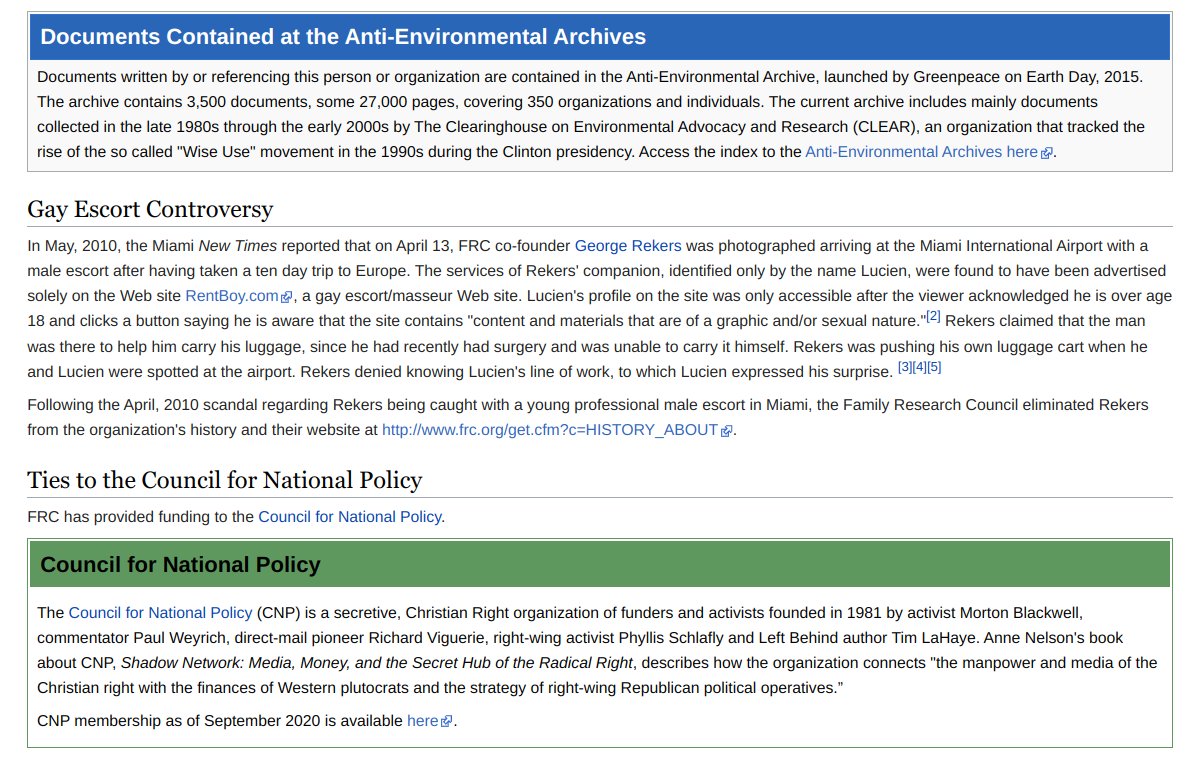The width and height of the screenshot is (1189, 763).
Task: Click 'CNP membership as of September 2020' text
Action: [179, 721]
